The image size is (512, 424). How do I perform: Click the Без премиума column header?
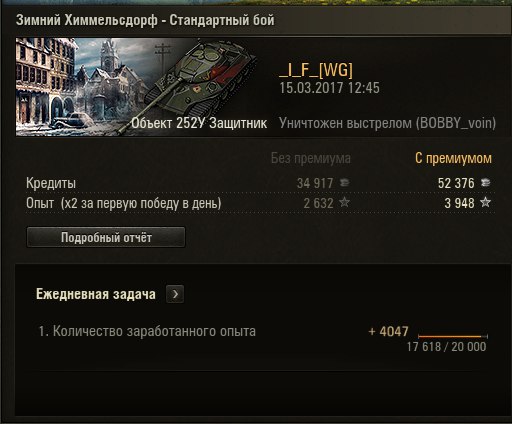pos(311,158)
